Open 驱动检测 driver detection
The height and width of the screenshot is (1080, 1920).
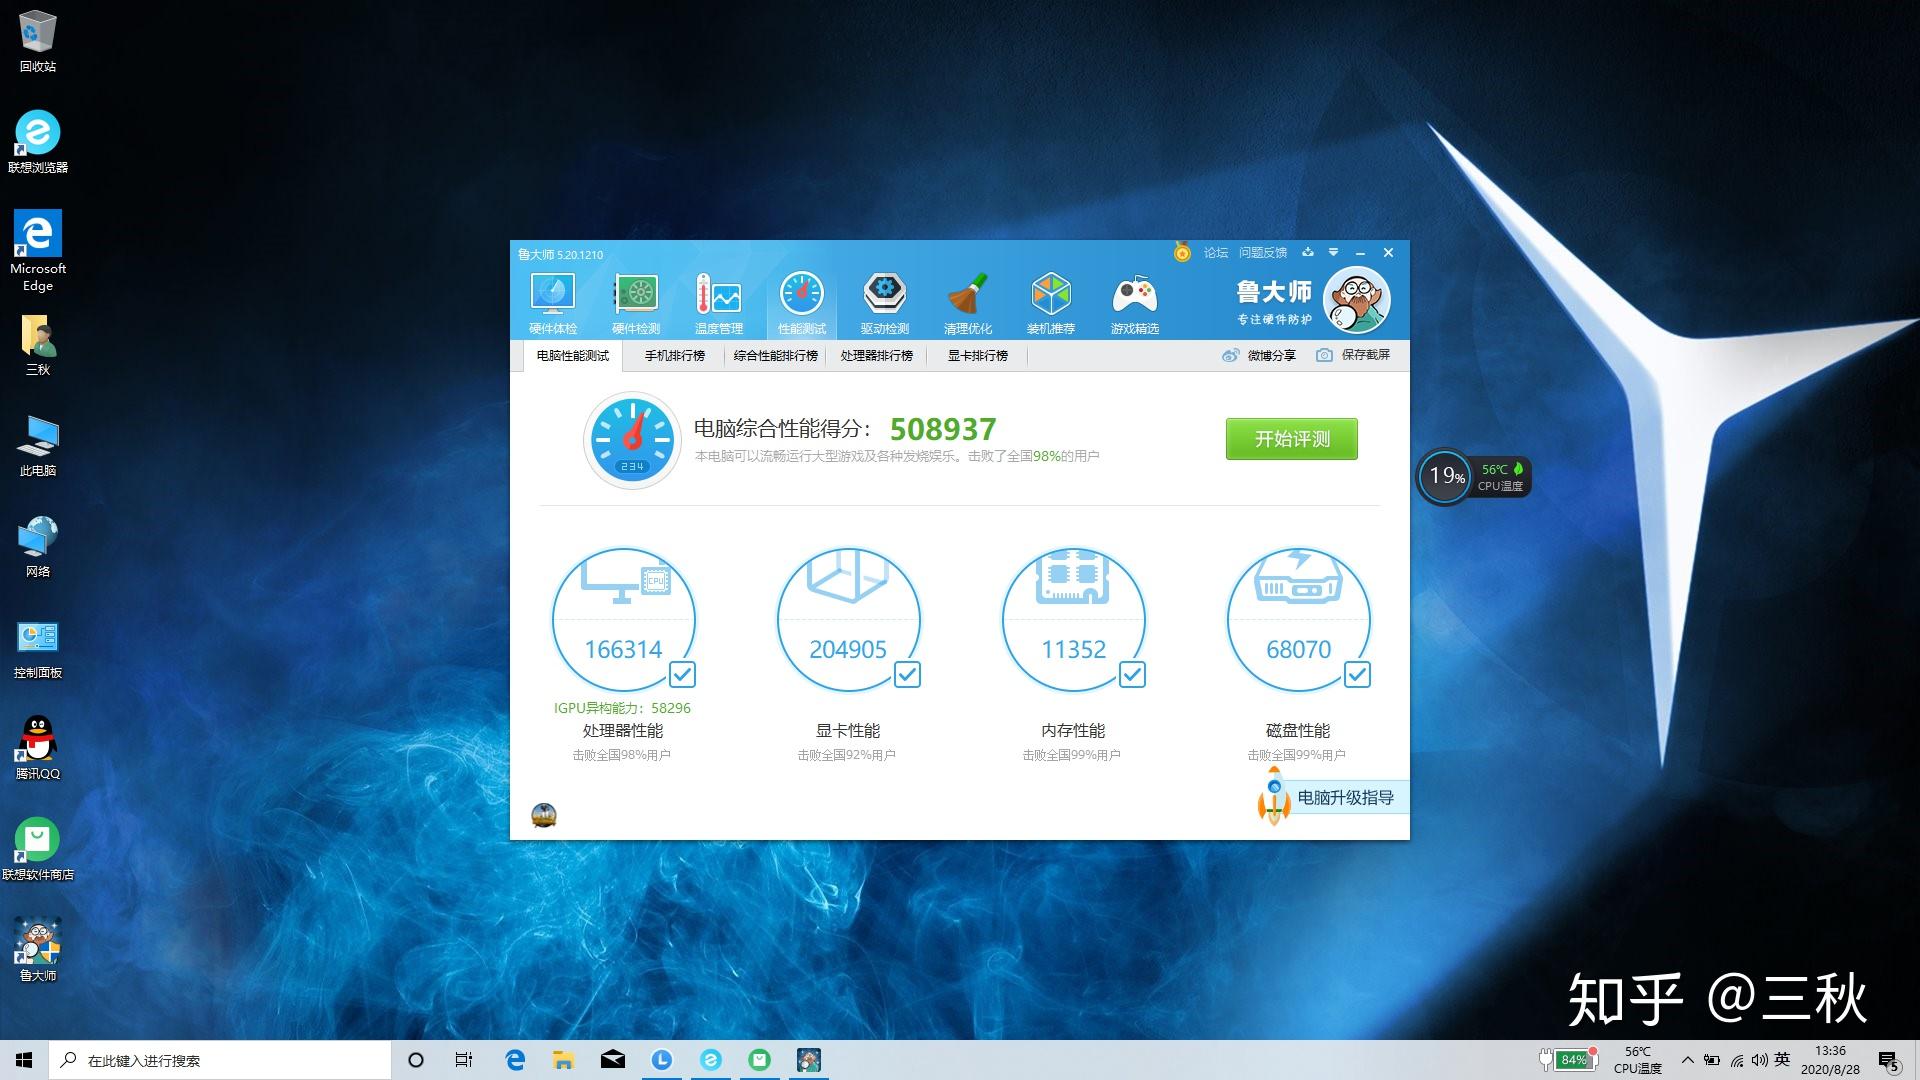coord(885,303)
